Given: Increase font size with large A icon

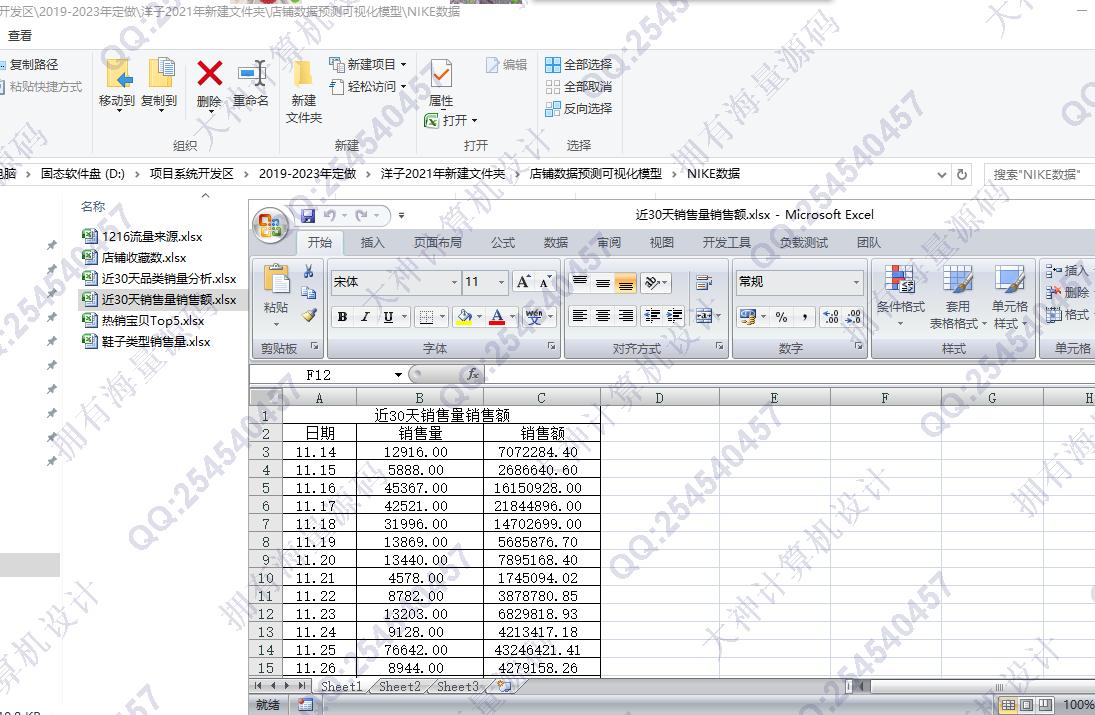Looking at the screenshot, I should [522, 281].
